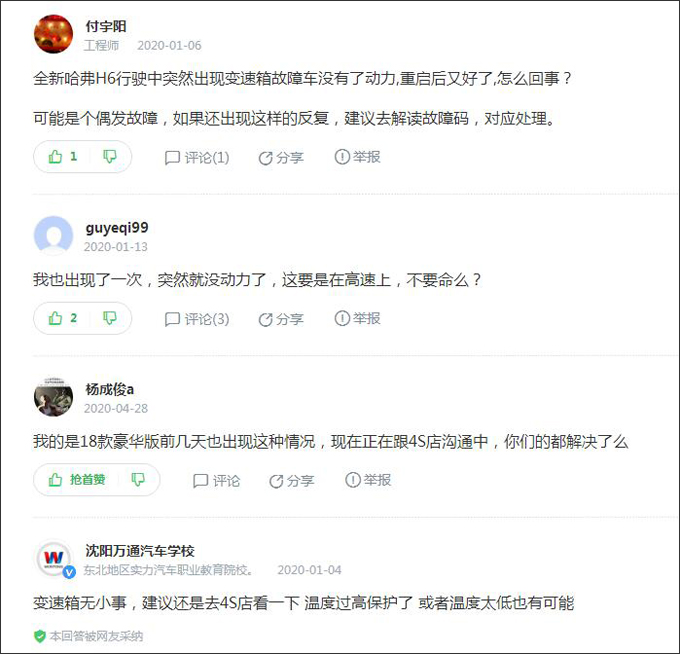The height and width of the screenshot is (654, 680).
Task: Open 评论 under 杨成俊a's comment
Action: tap(216, 481)
